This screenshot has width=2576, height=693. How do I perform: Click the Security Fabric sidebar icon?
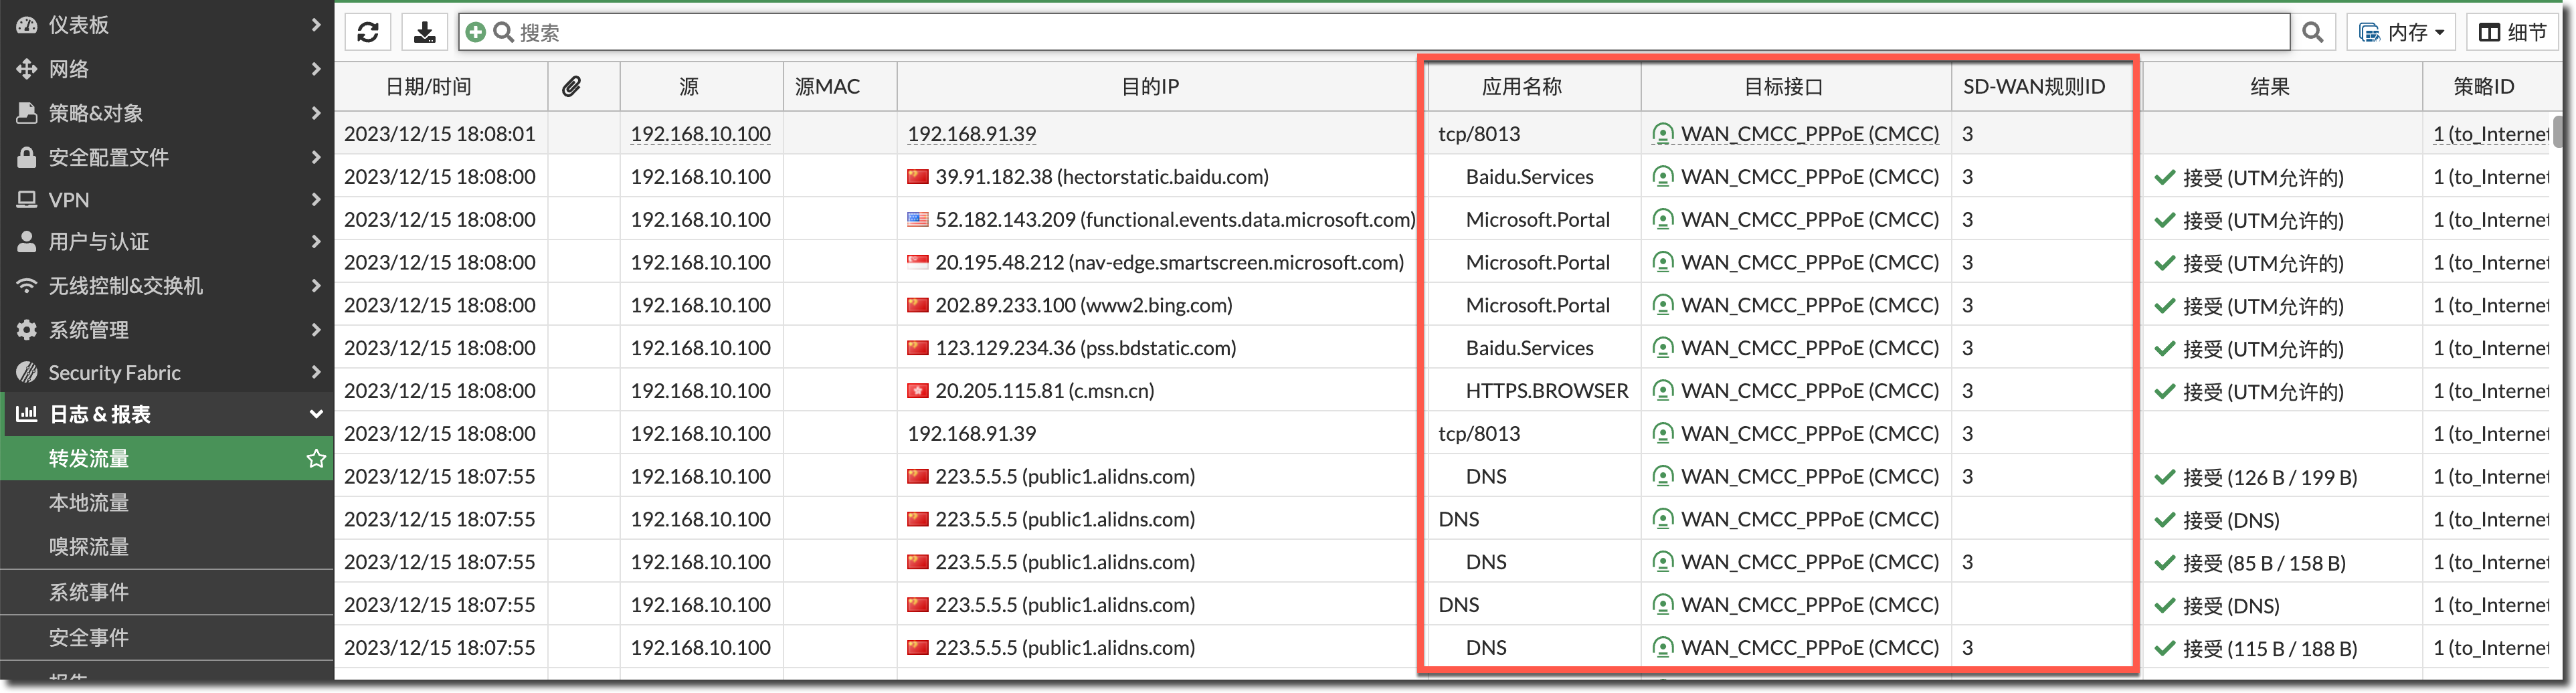[27, 373]
